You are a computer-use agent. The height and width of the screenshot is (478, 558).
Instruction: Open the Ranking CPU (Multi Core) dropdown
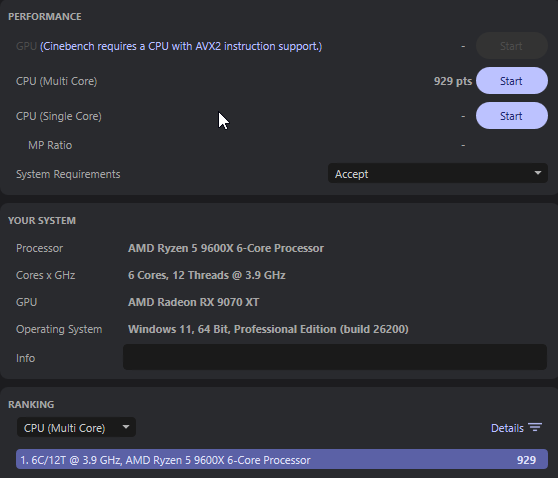76,427
